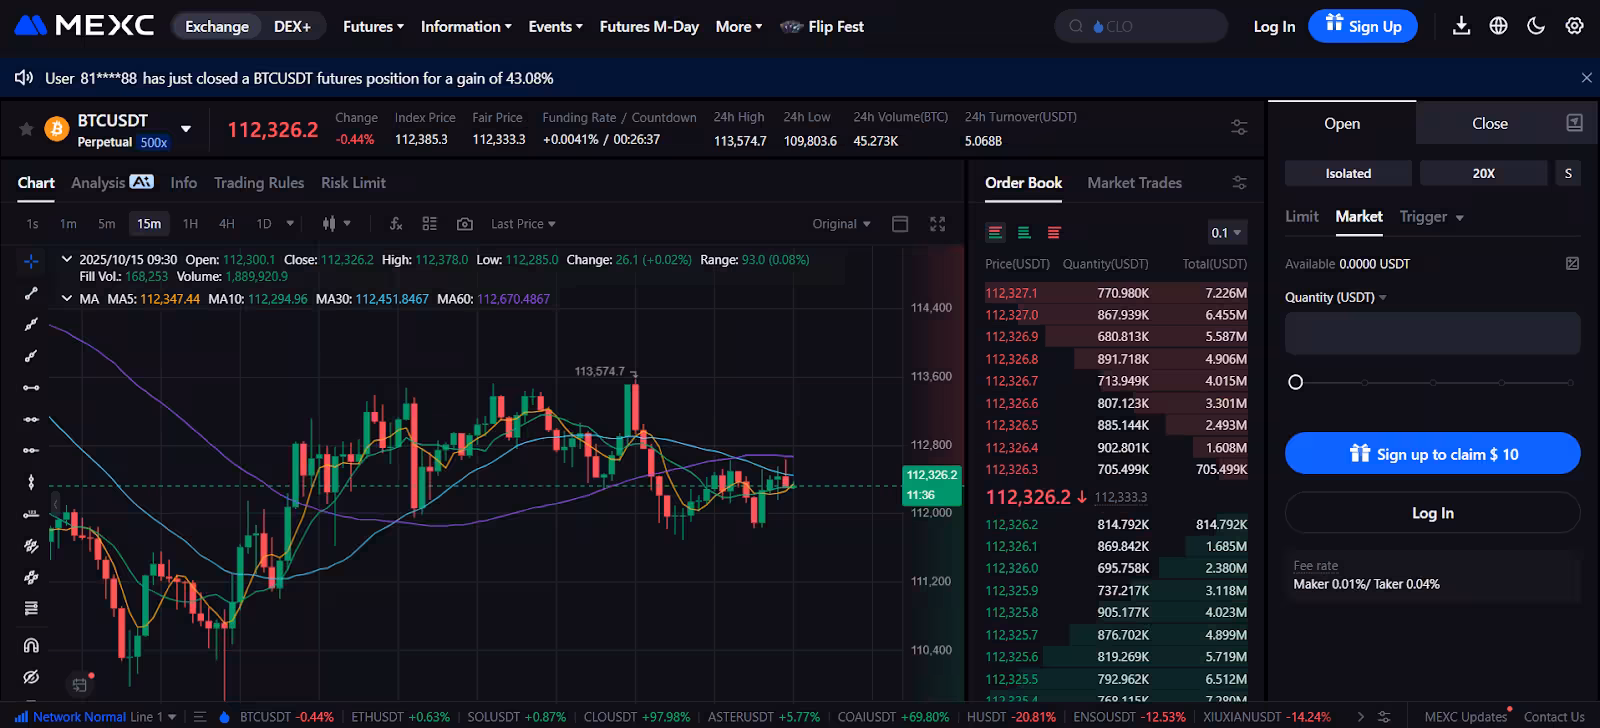Open the Trading Rules tab
This screenshot has height=728, width=1600.
(259, 182)
